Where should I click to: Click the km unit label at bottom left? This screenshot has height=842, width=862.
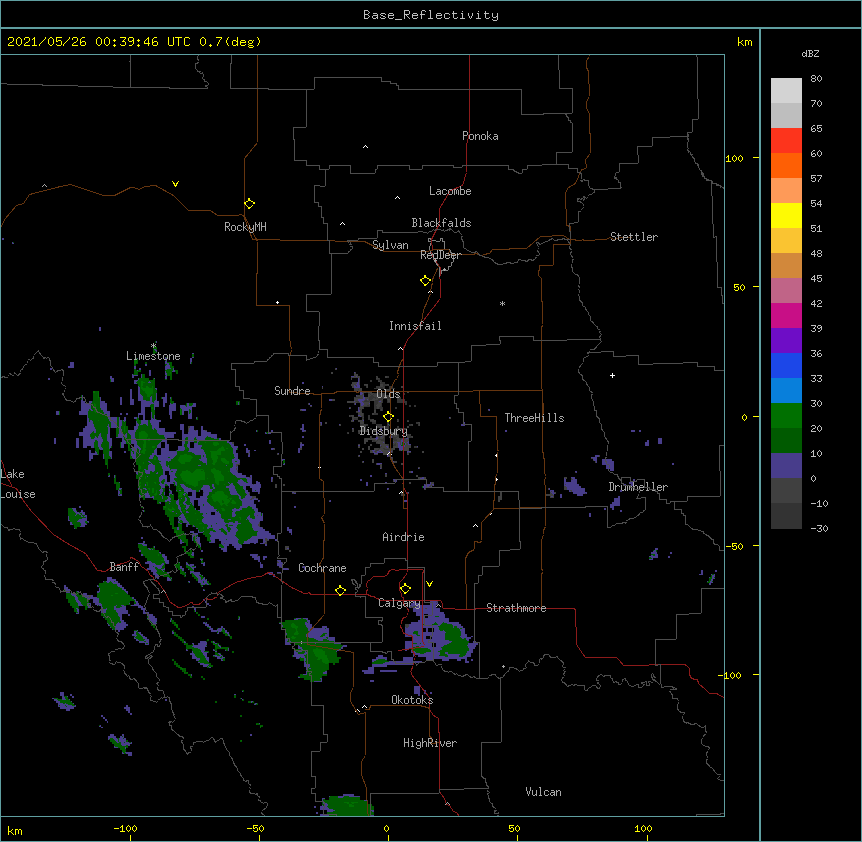click(15, 831)
